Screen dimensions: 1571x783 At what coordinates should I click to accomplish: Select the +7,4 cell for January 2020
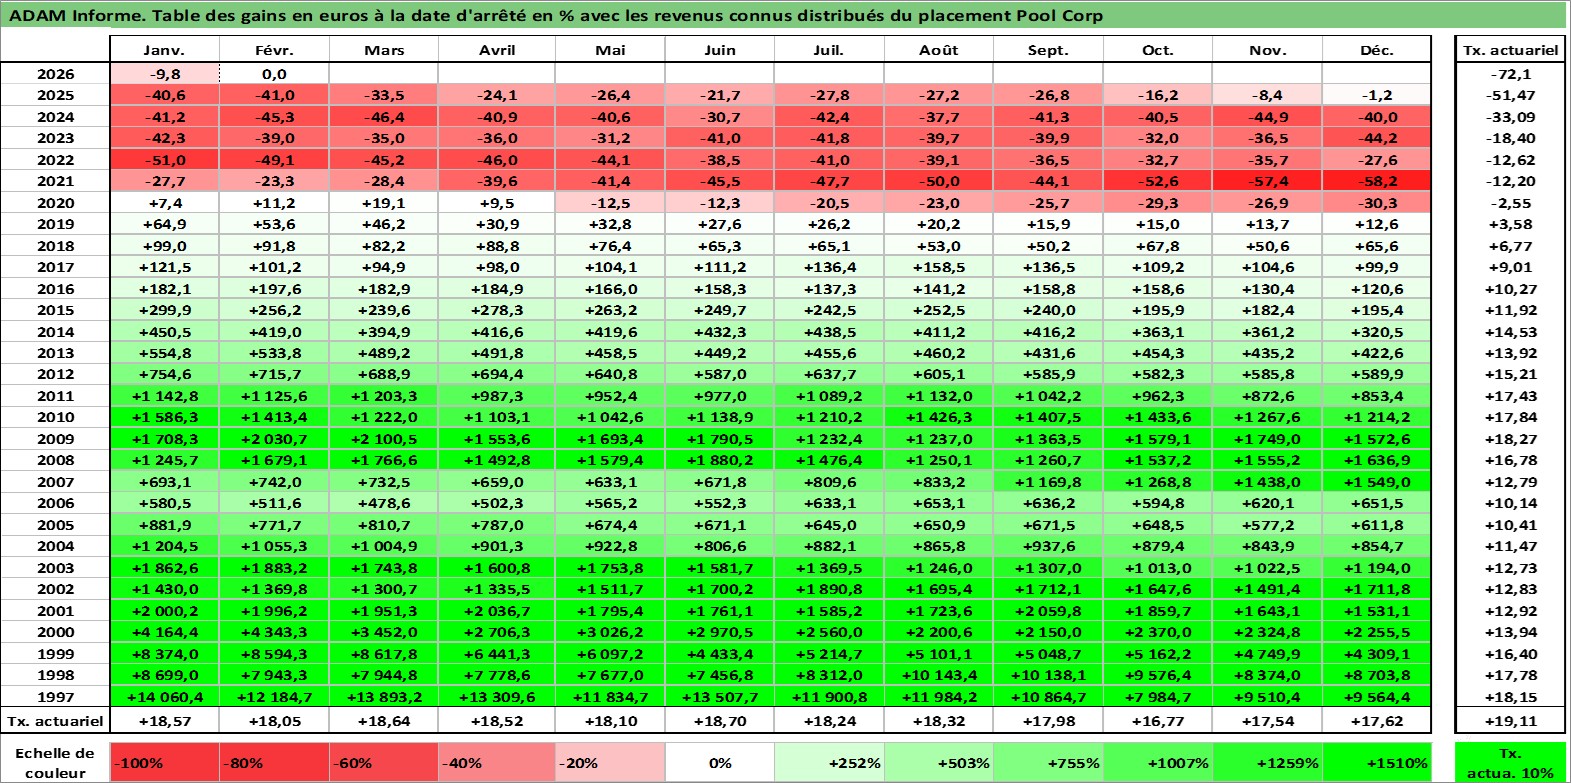[x=164, y=203]
